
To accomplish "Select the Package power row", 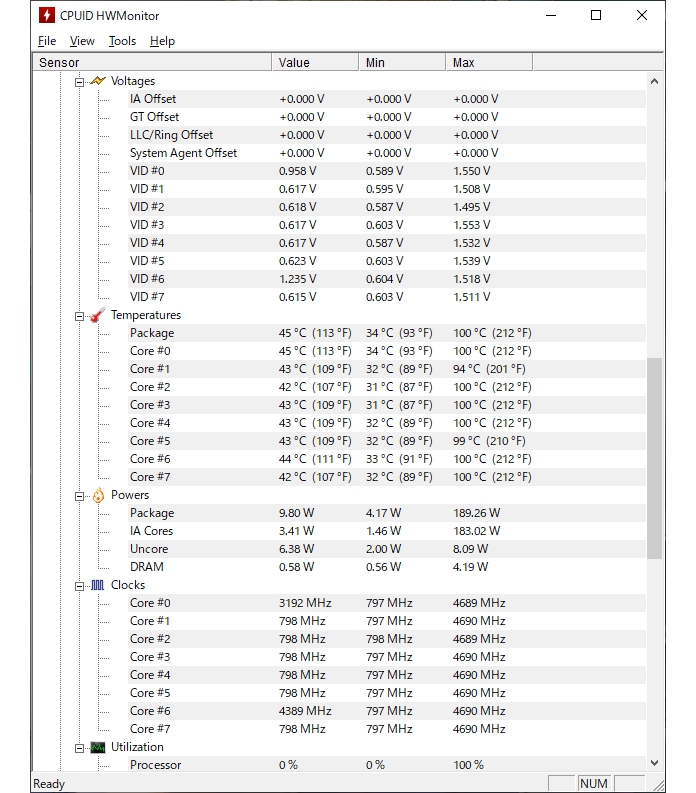I will pos(387,513).
